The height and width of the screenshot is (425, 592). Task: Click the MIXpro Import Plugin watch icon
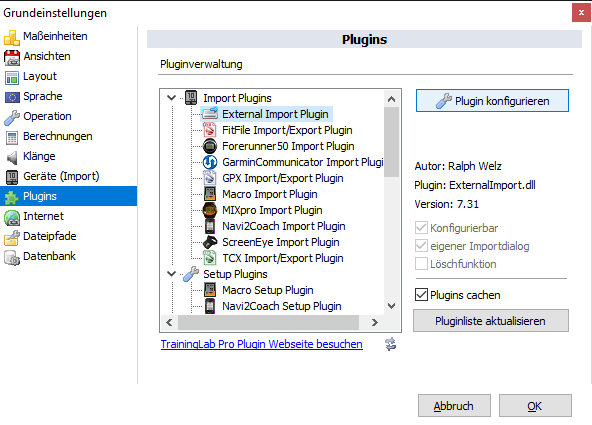pos(210,210)
